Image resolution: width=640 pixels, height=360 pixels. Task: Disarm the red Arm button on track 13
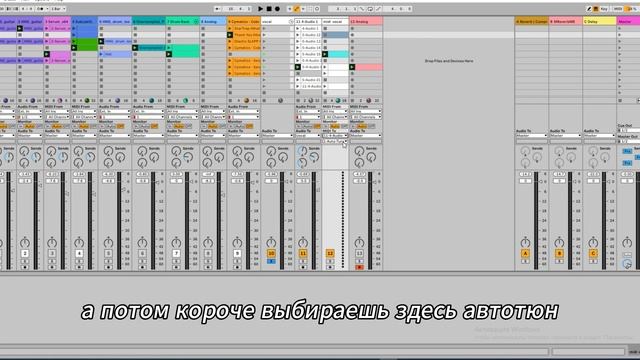point(359,267)
